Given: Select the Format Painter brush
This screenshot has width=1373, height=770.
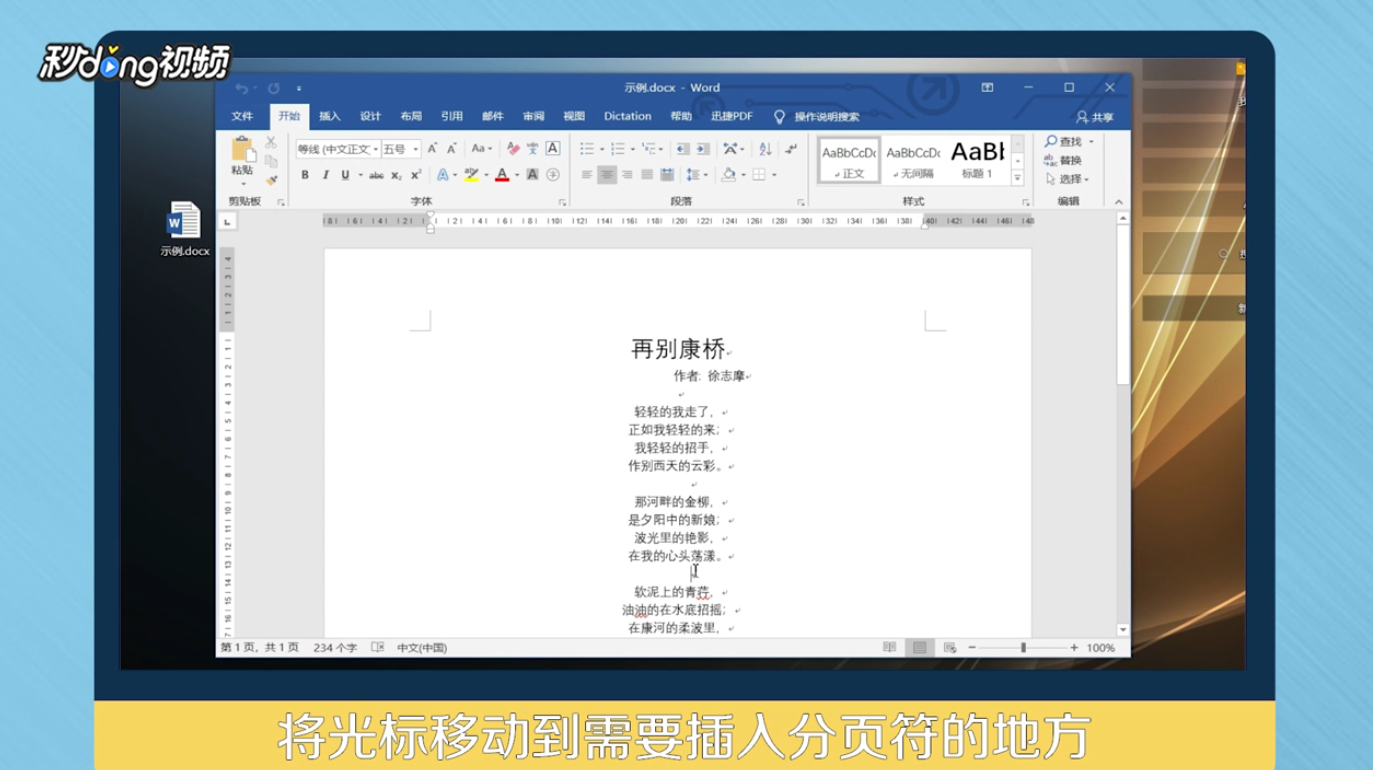Looking at the screenshot, I should pyautogui.click(x=271, y=179).
